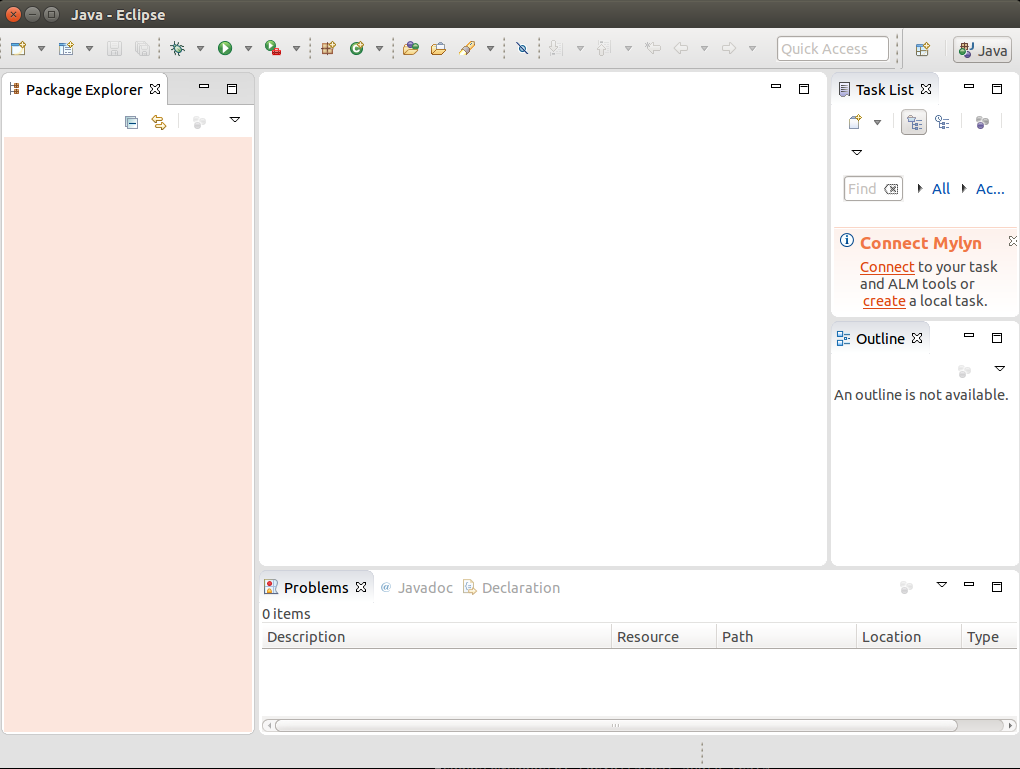Click the create local task link

coord(884,301)
